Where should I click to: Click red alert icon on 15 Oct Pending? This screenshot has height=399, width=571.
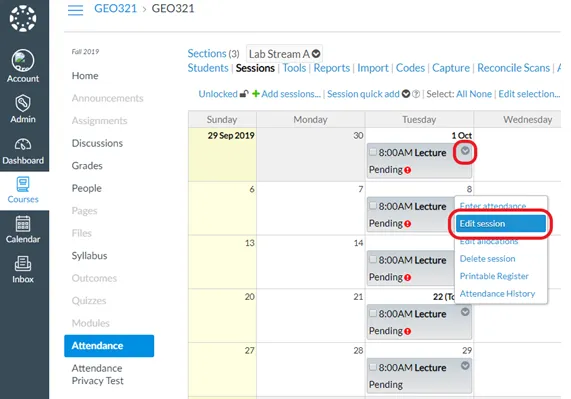407,278
